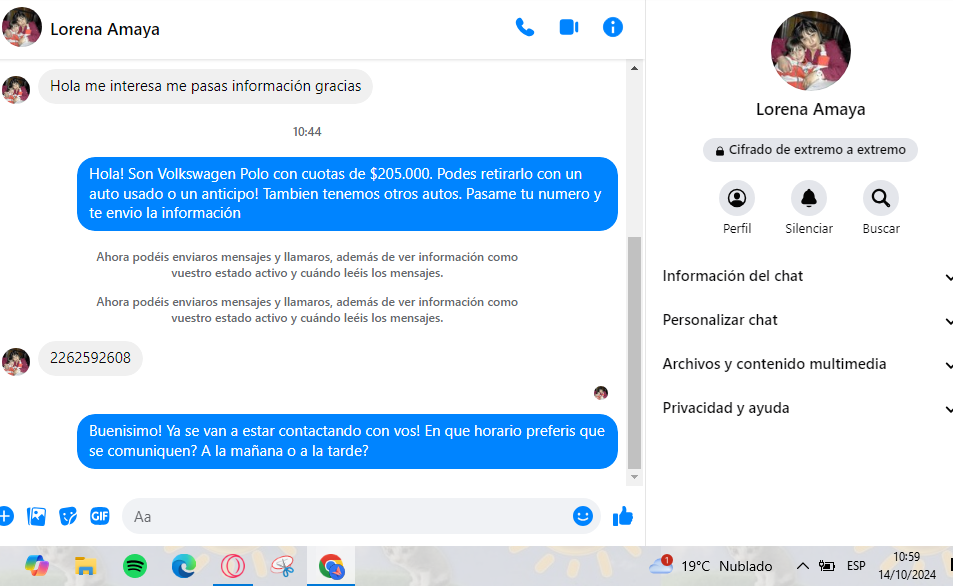The image size is (953, 586).
Task: Start a voice call with Lorena Amaya
Action: [x=525, y=27]
